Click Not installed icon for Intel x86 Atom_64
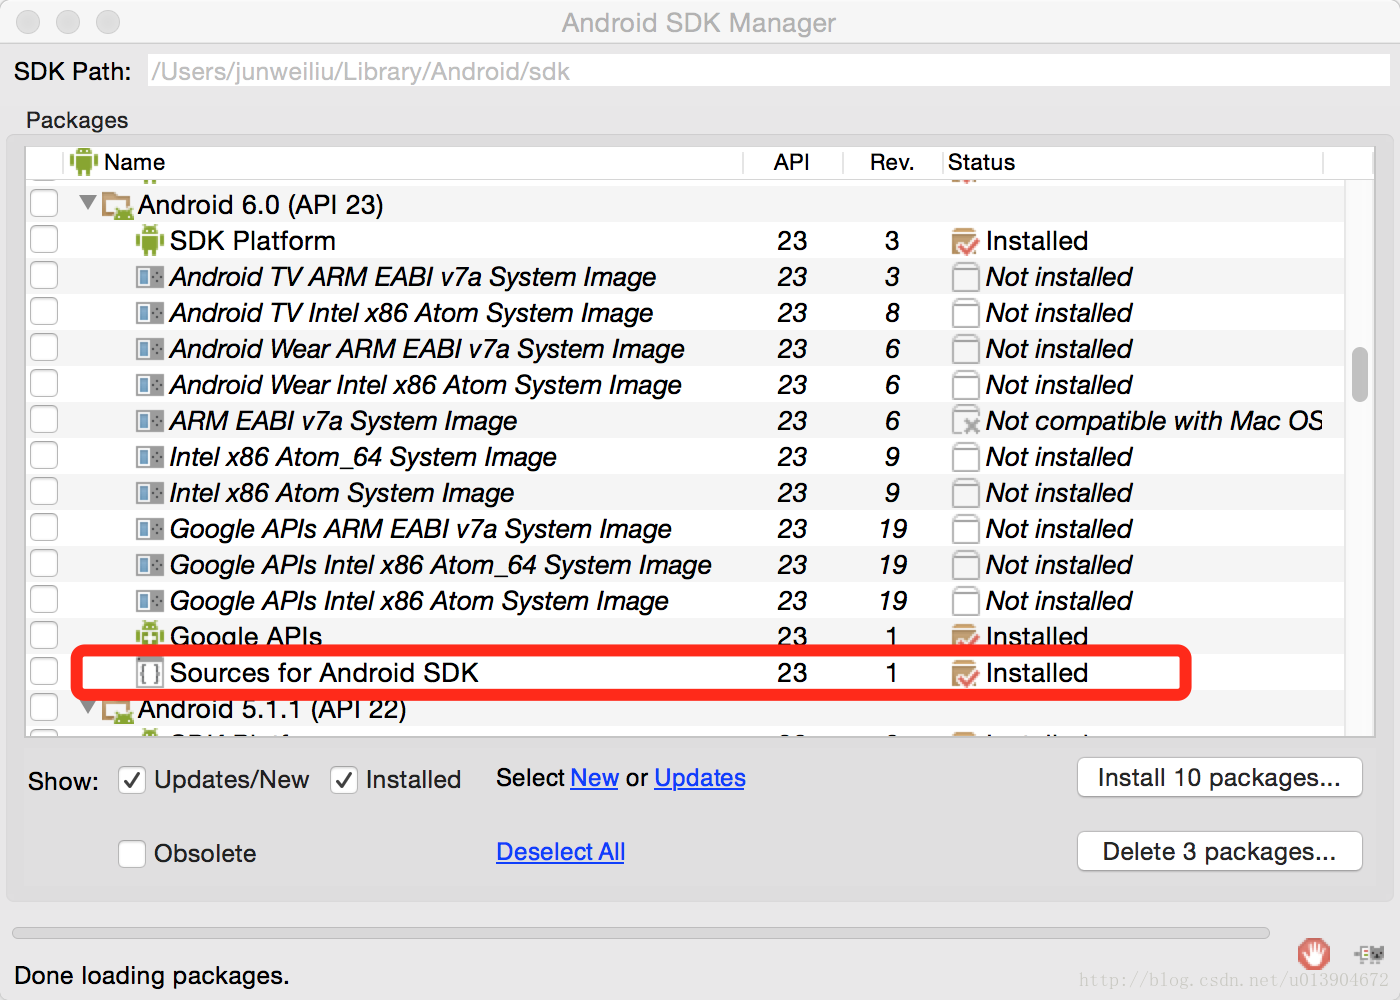The width and height of the screenshot is (1400, 1000). (965, 457)
